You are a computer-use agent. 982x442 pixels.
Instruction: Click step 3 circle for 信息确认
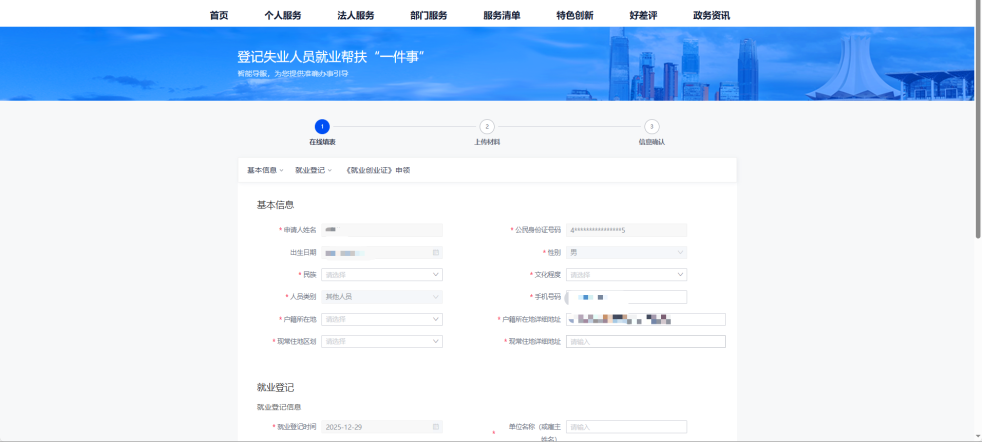(651, 126)
